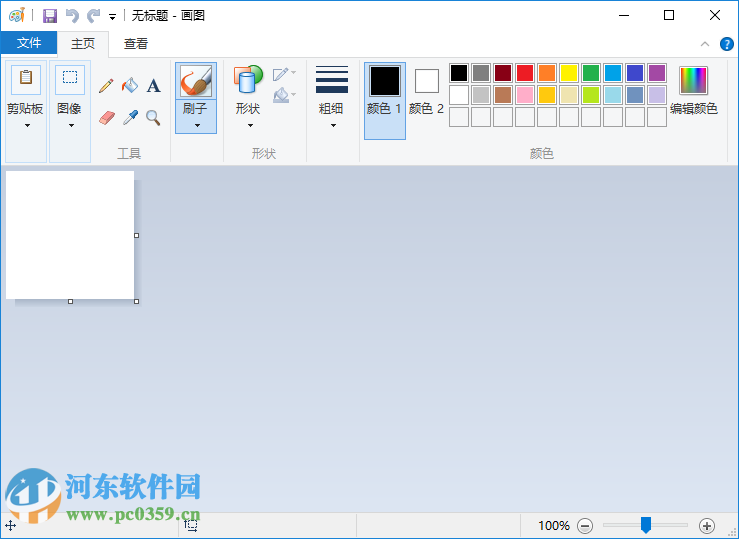Expand the 形状 dropdown arrow
This screenshot has width=739, height=539.
tap(250, 125)
